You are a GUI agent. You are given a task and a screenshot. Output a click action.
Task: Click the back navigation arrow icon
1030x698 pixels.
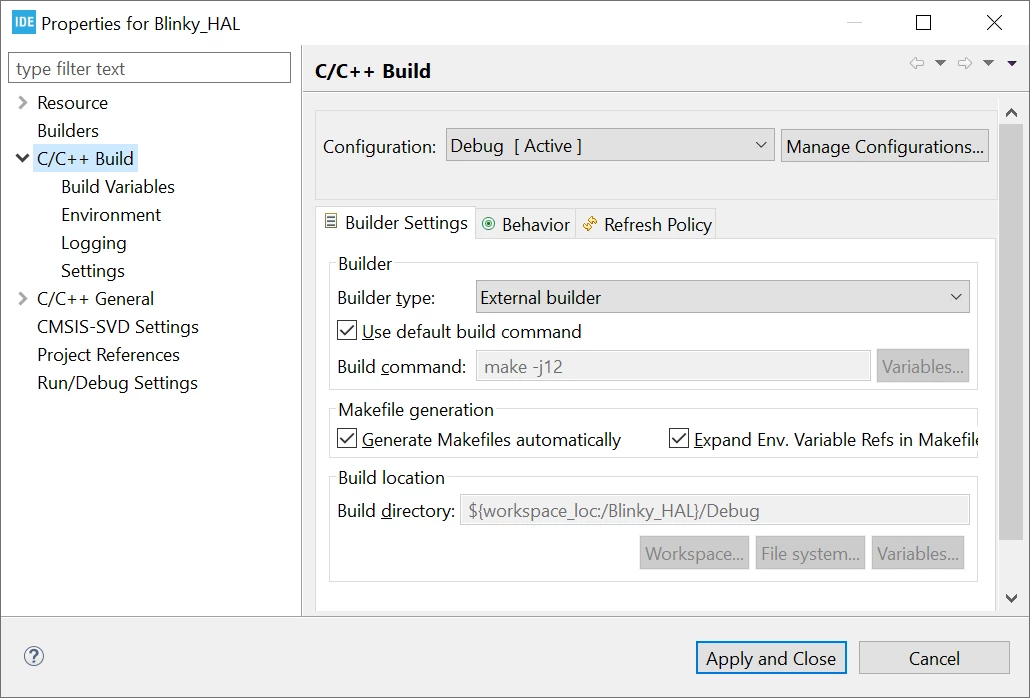click(x=916, y=63)
